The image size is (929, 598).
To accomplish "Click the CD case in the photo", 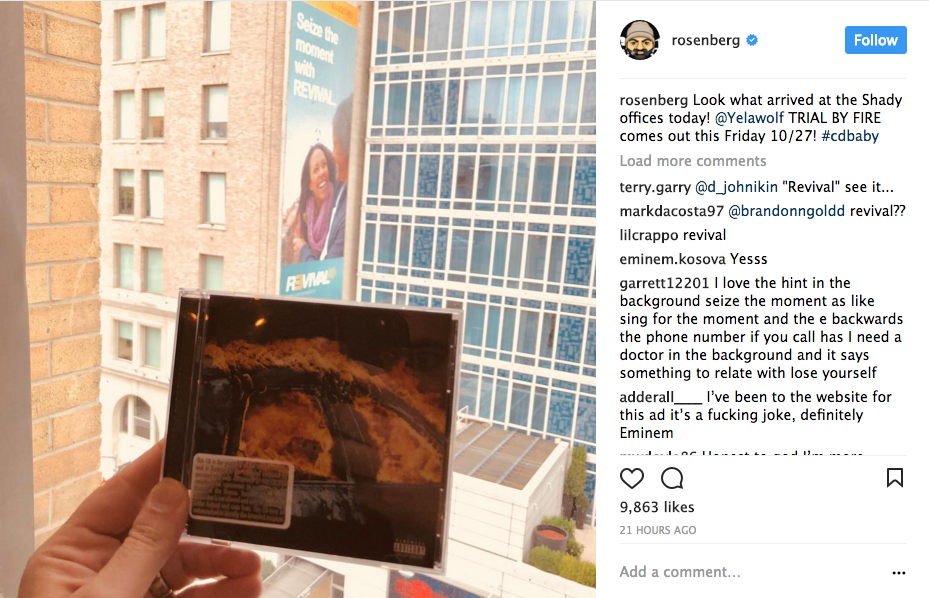I will click(314, 430).
